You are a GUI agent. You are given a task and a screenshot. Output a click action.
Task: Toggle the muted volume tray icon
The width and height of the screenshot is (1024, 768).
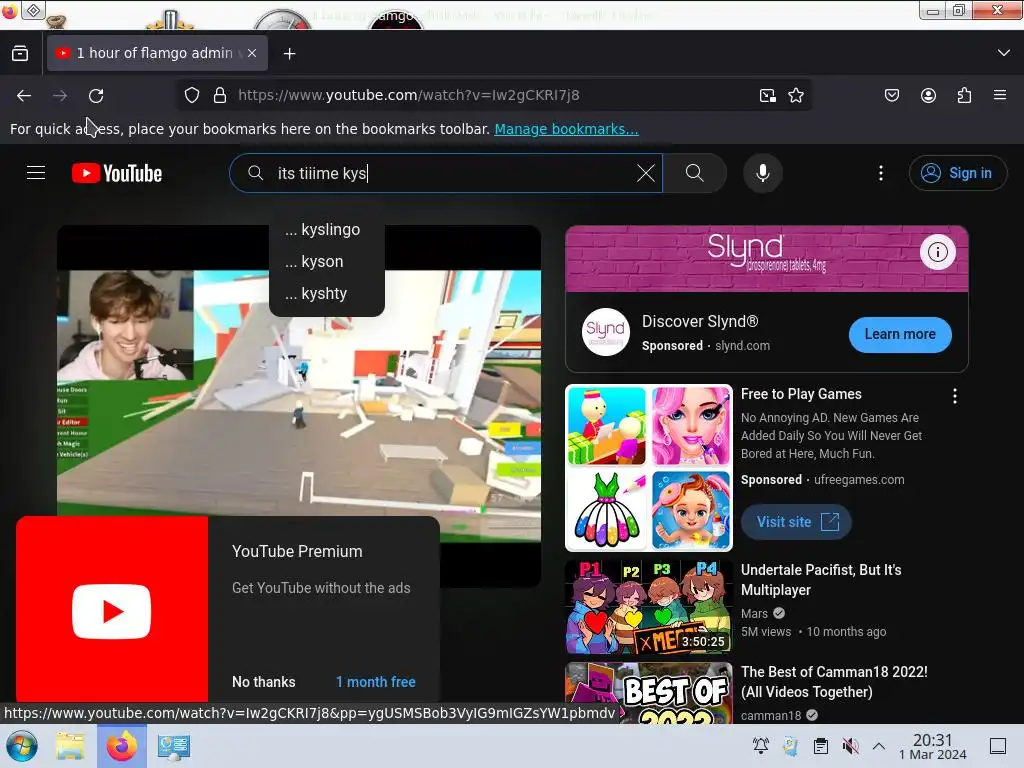coord(850,746)
